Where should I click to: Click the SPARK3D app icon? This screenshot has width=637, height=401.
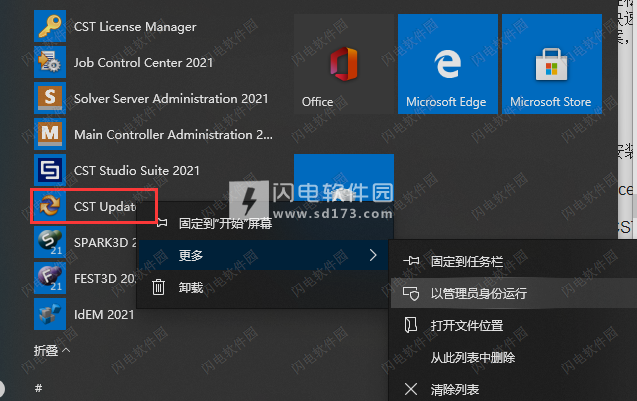(x=50, y=242)
